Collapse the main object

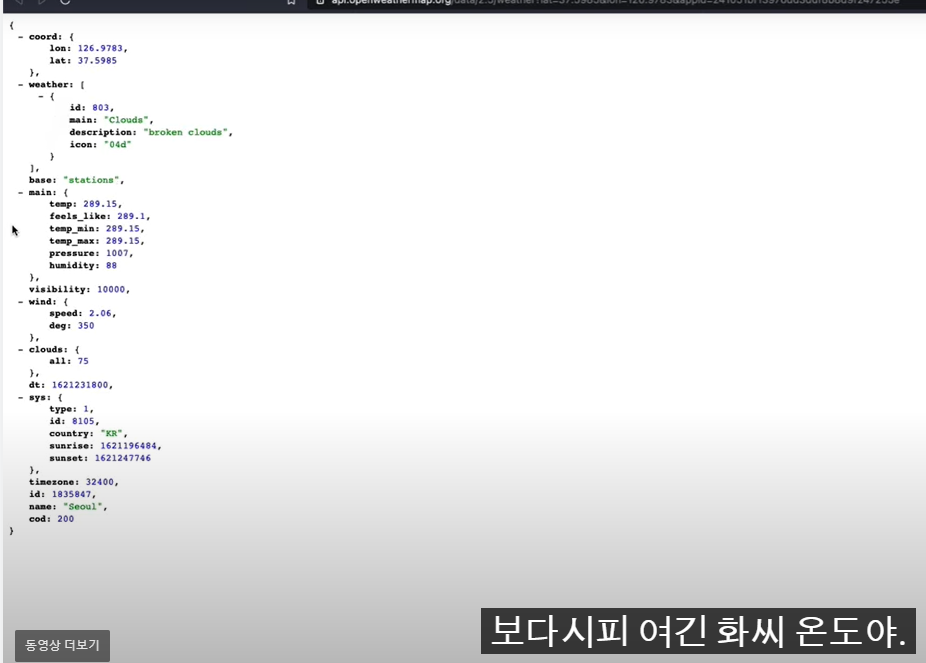coord(21,192)
